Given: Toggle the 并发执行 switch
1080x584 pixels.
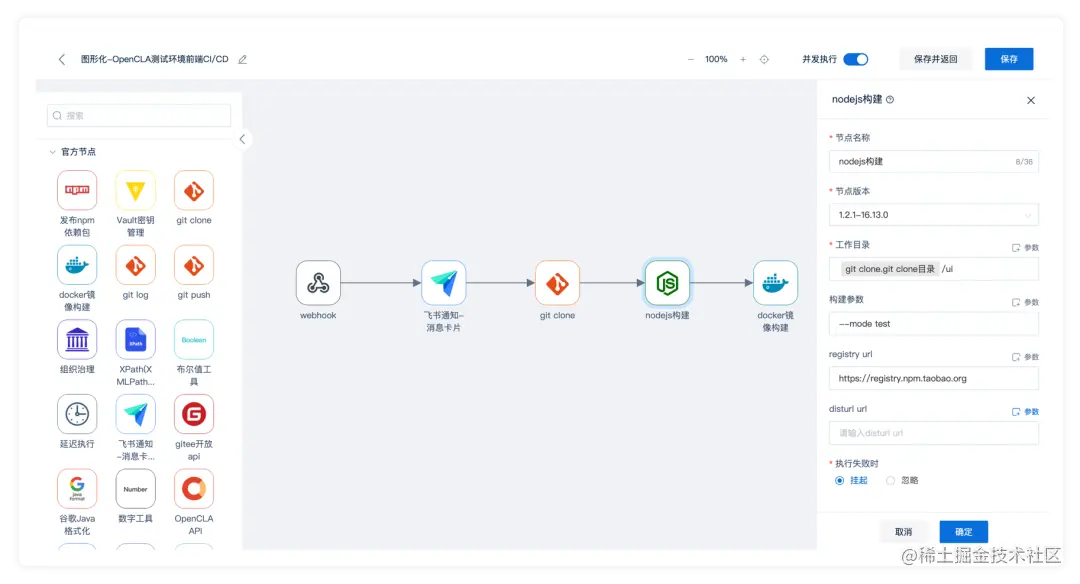Looking at the screenshot, I should click(855, 59).
